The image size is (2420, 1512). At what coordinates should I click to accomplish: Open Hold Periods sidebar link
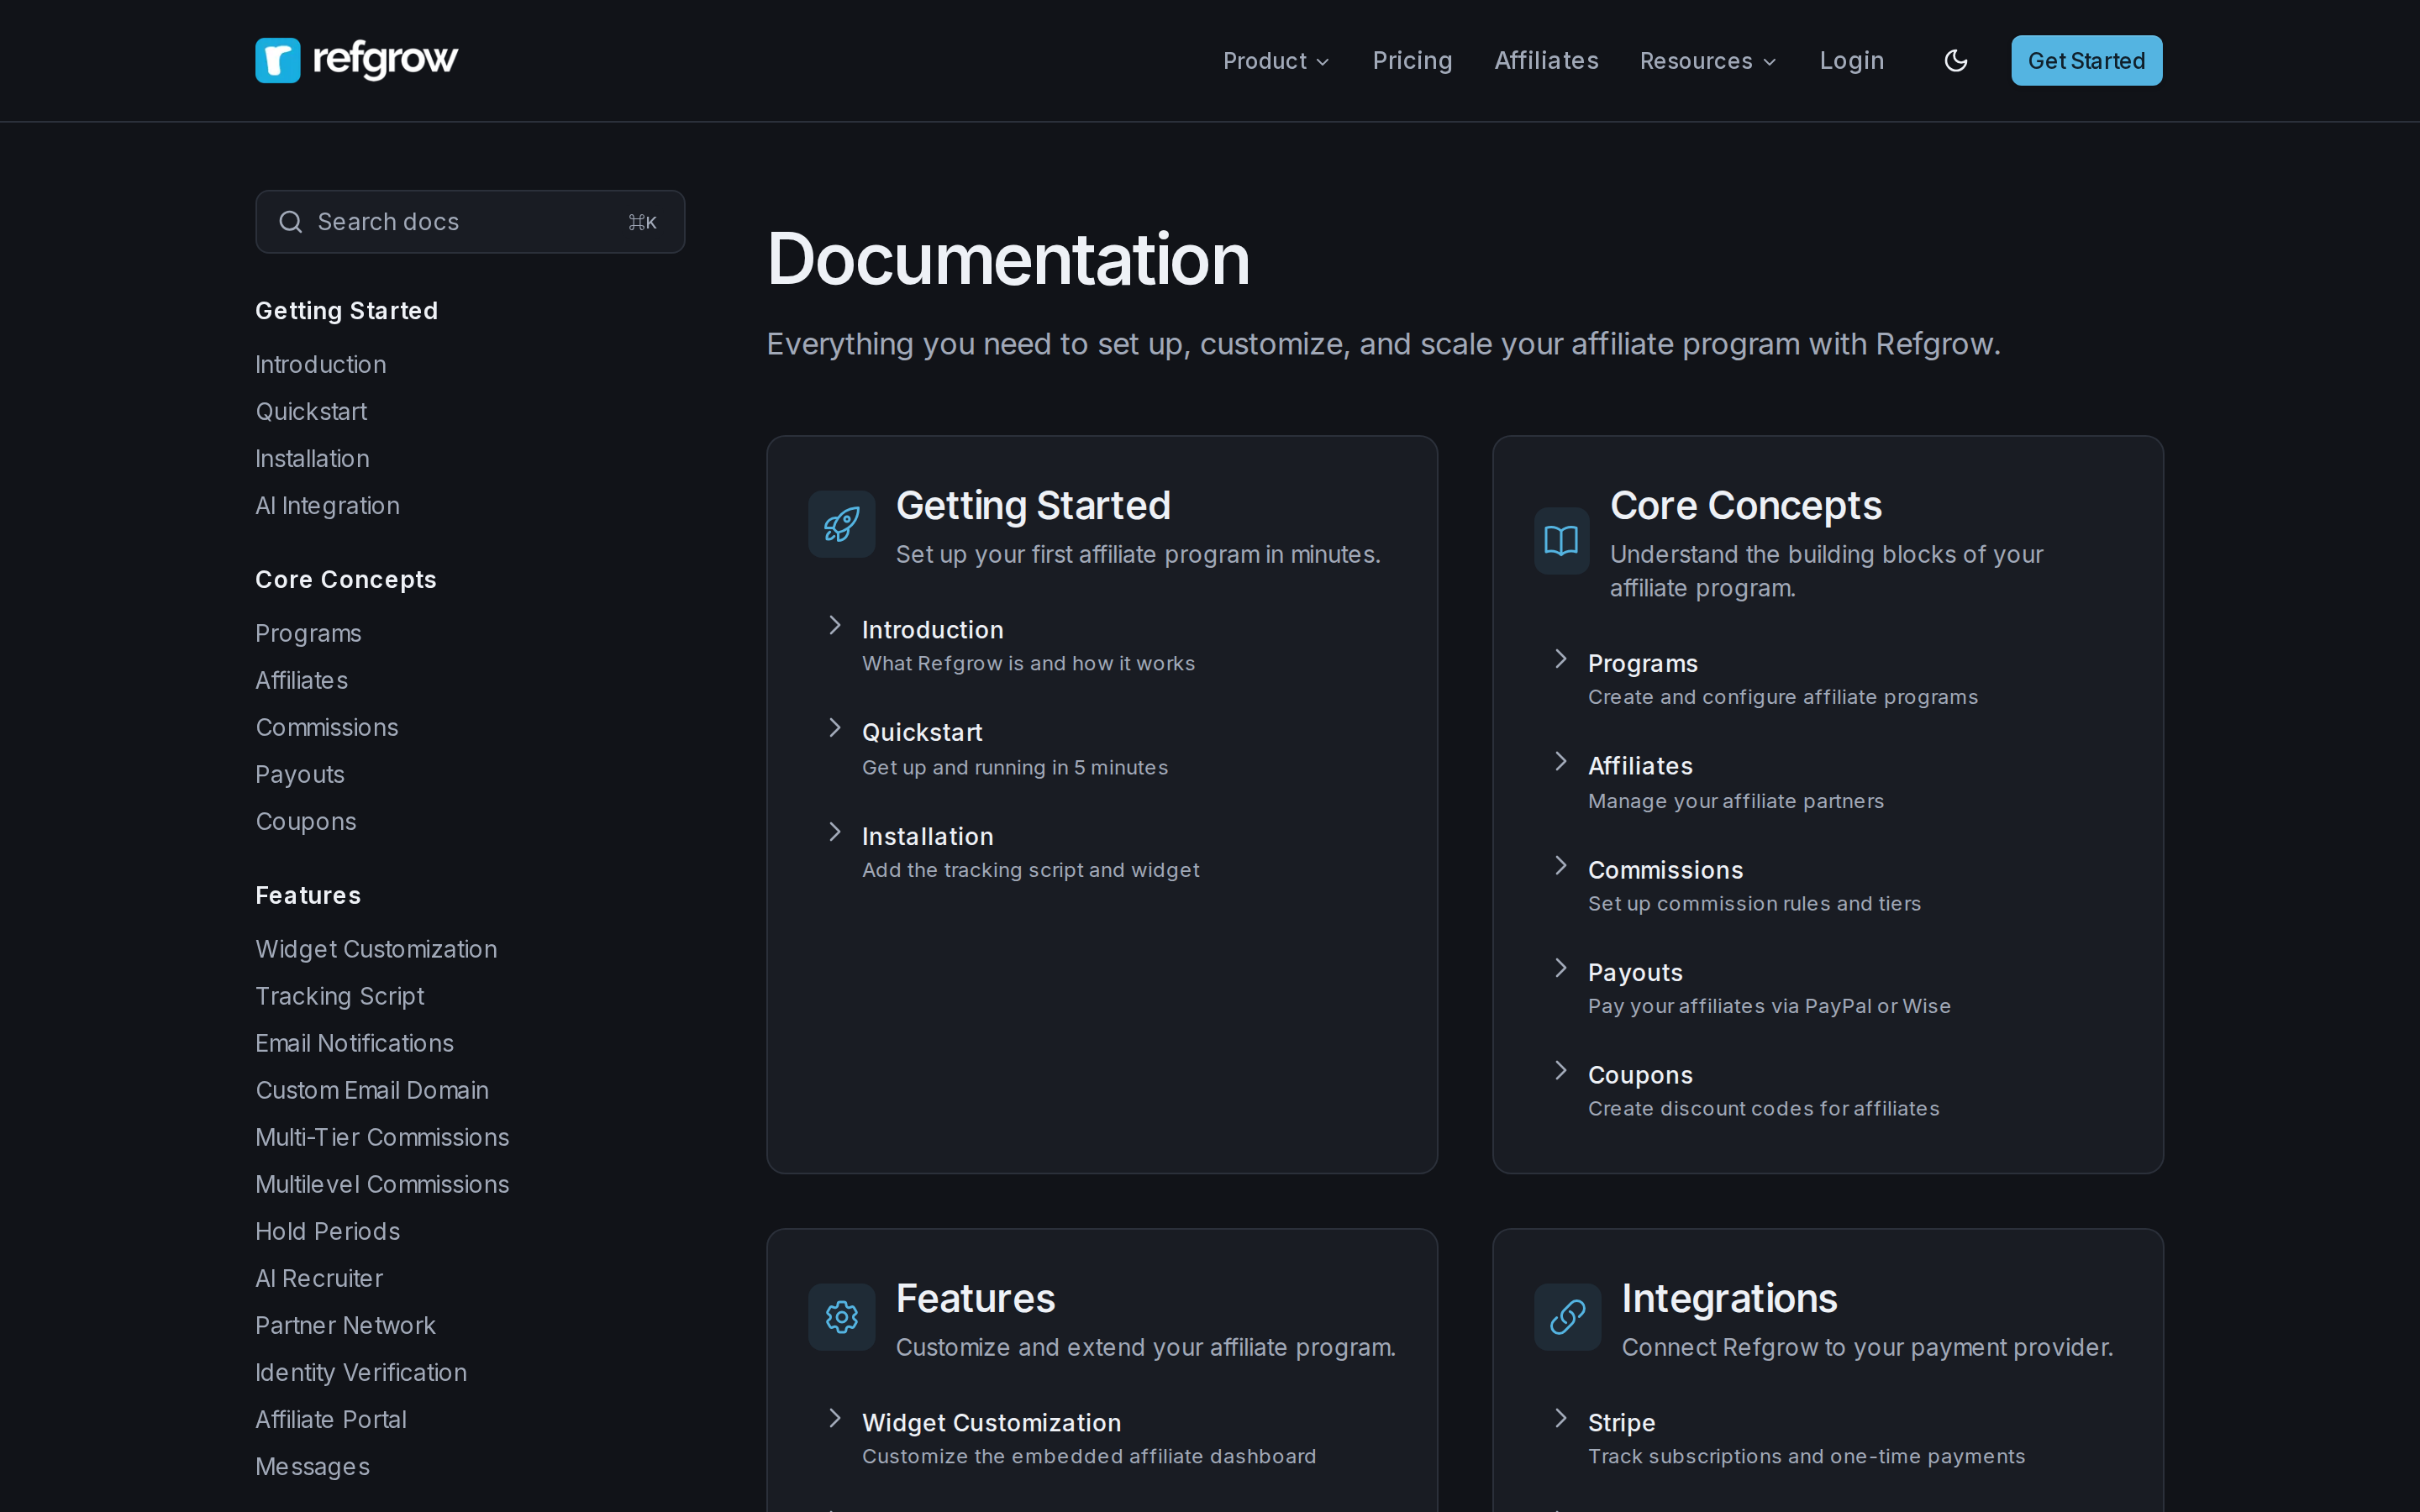[x=327, y=1232]
